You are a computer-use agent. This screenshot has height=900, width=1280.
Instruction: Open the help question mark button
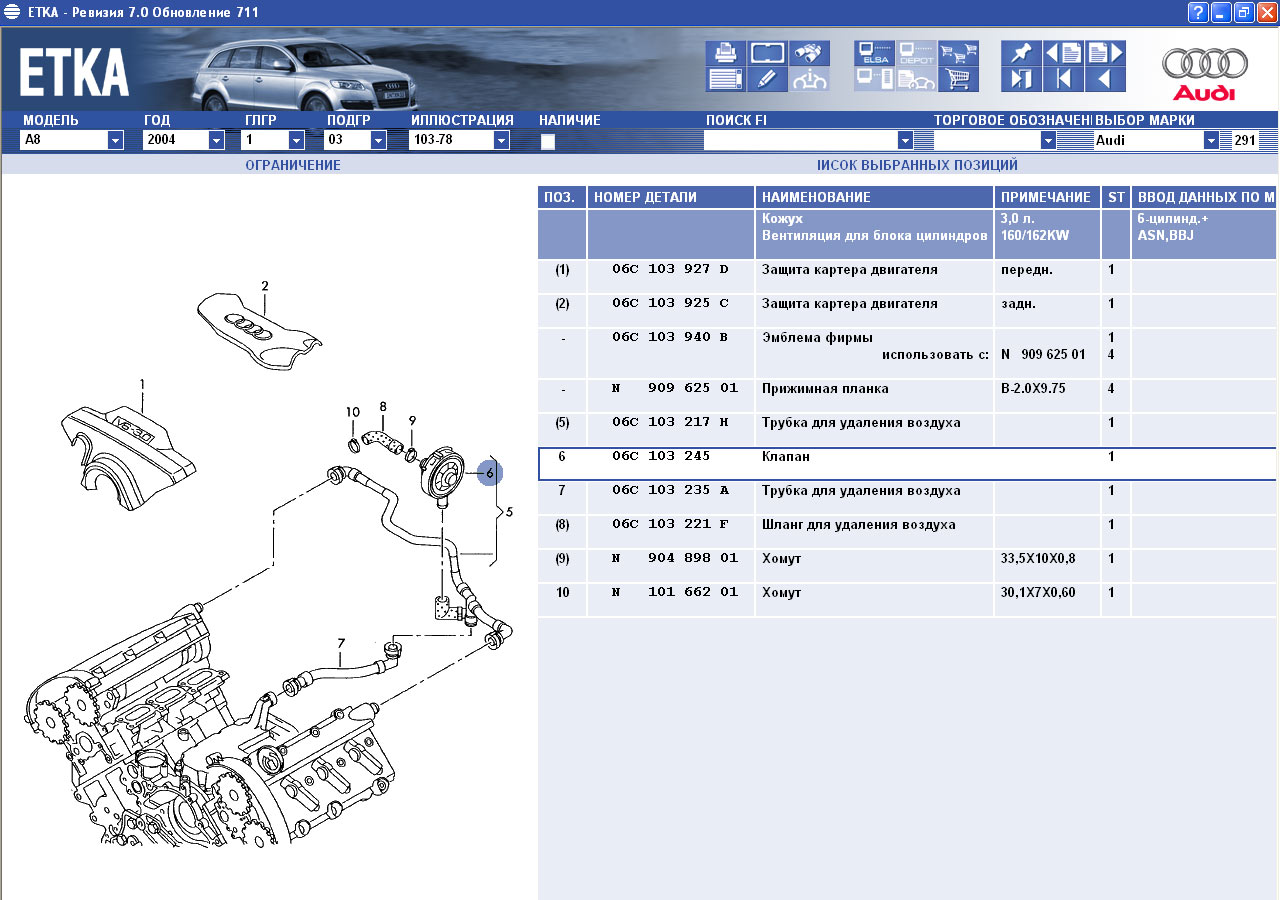click(1198, 12)
